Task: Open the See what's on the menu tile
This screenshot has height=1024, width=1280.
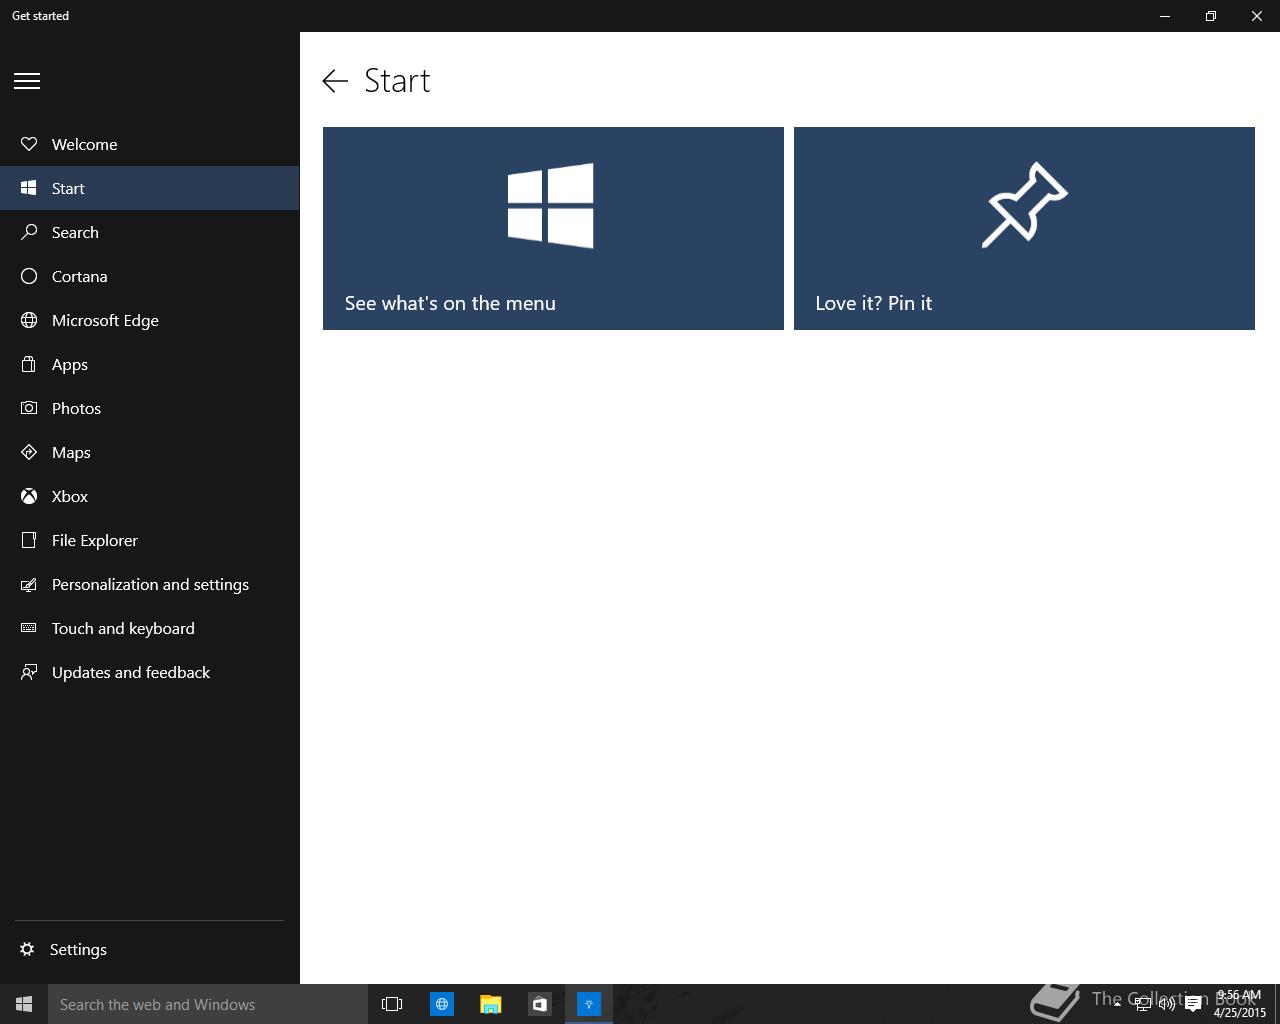Action: click(x=553, y=228)
